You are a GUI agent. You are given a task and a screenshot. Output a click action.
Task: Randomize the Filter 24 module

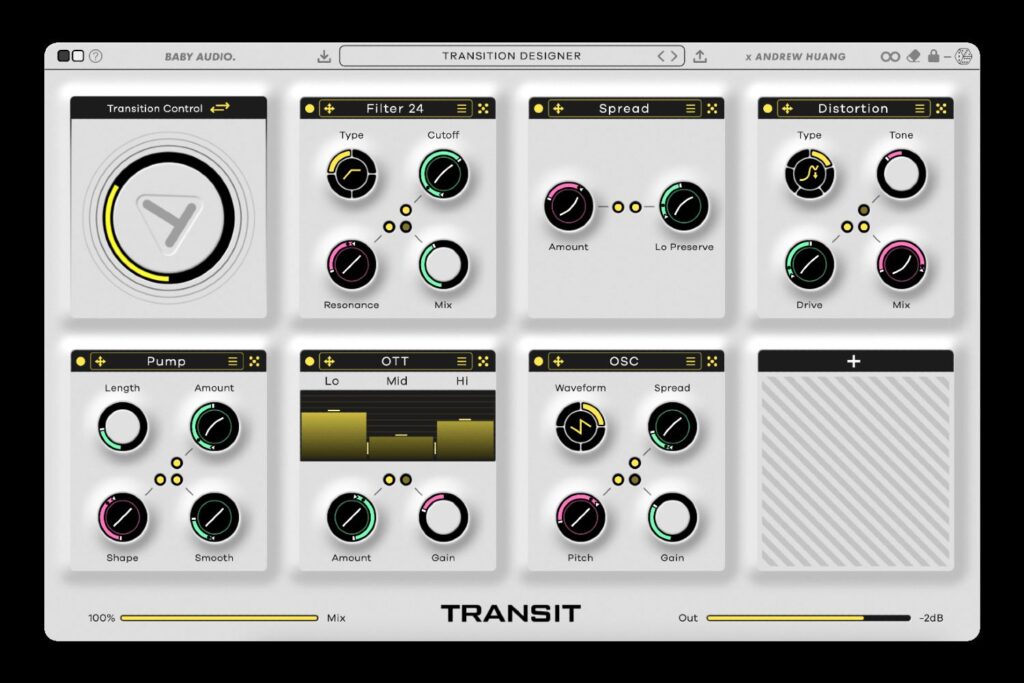[483, 108]
